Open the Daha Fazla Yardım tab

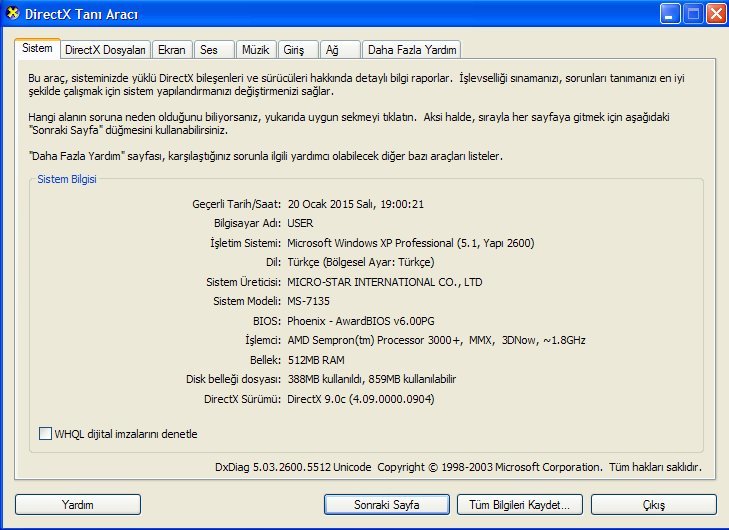[x=411, y=50]
